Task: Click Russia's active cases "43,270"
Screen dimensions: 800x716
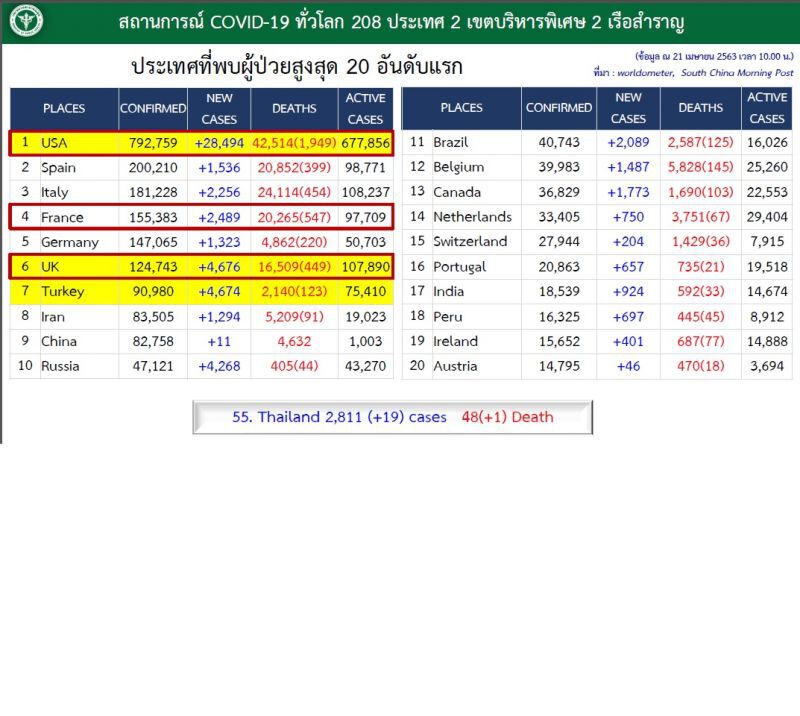Action: click(365, 366)
